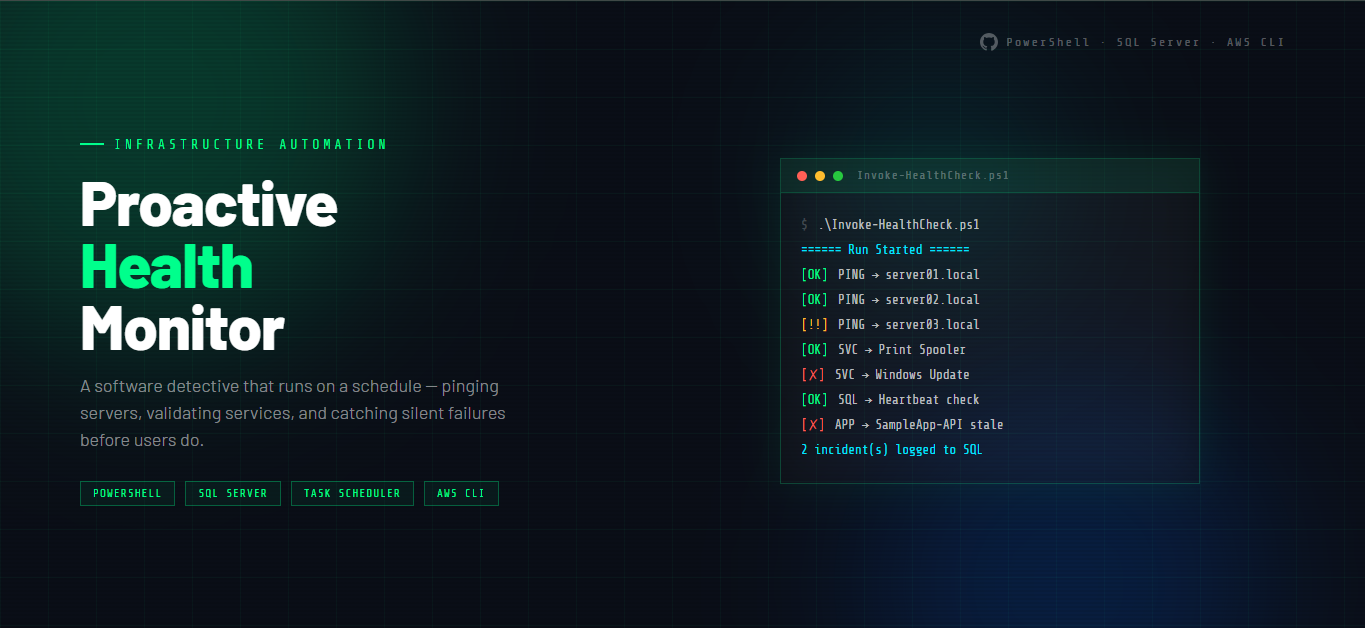The width and height of the screenshot is (1365, 628).
Task: Click the word Proactive in heading
Action: tap(209, 203)
